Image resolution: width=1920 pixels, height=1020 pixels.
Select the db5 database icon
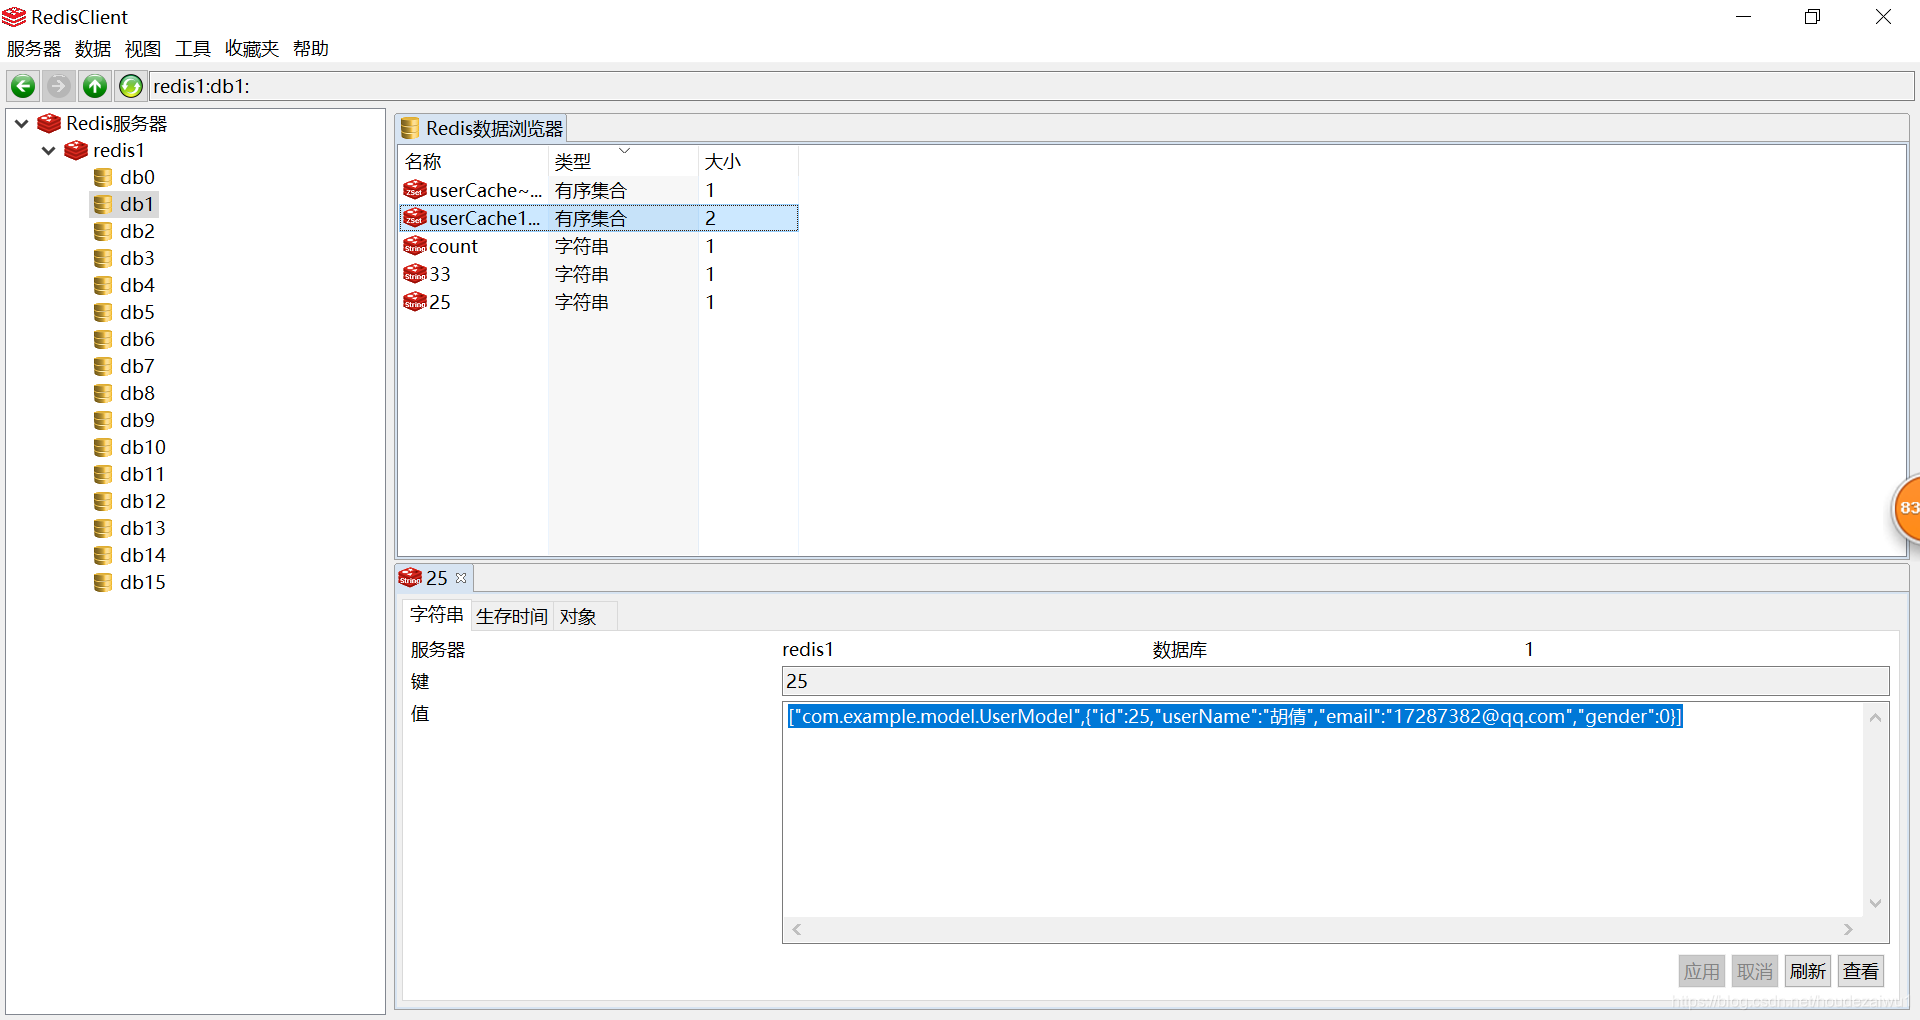[x=103, y=312]
